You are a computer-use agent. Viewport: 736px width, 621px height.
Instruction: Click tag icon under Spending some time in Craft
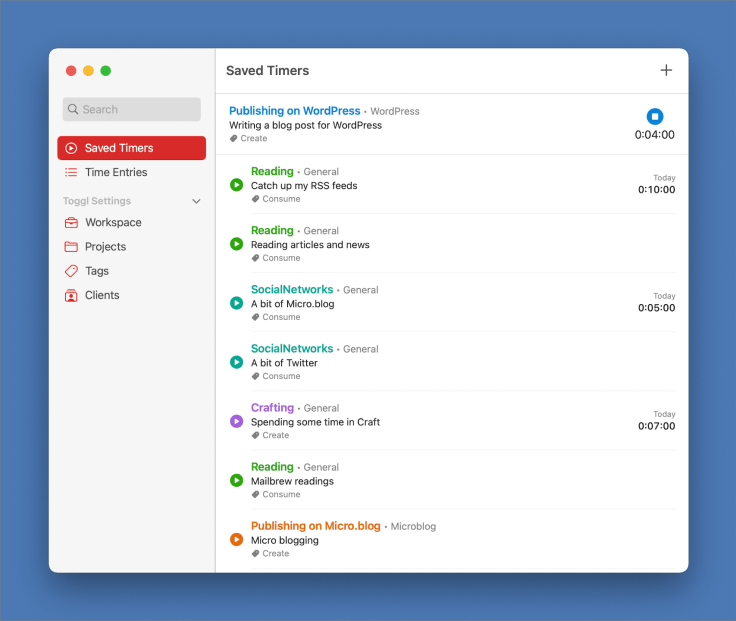(x=255, y=436)
